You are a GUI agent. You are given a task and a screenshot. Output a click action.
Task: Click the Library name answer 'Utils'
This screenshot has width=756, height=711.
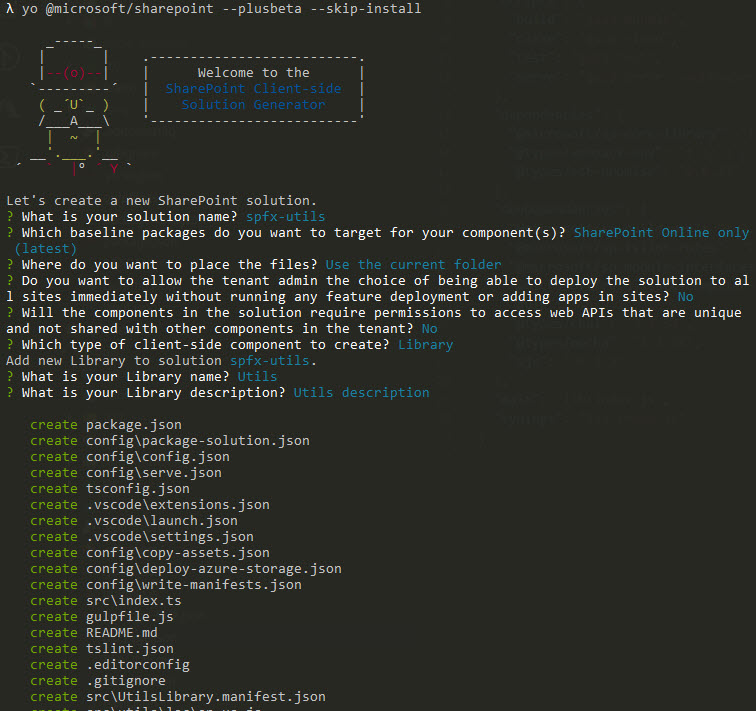[257, 376]
